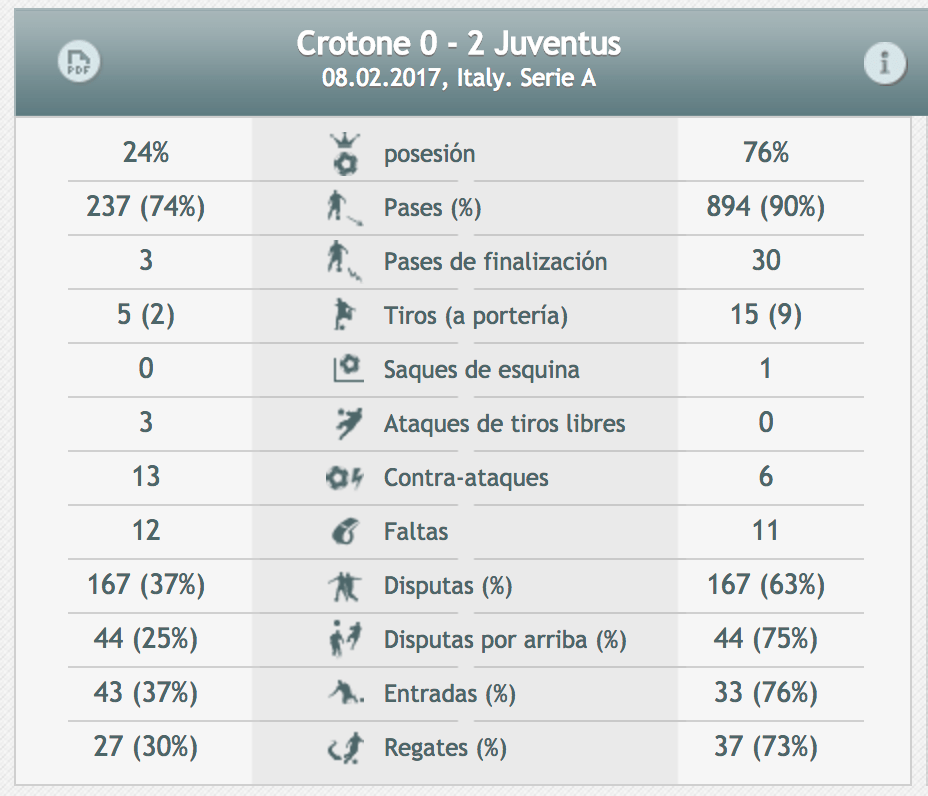Viewport: 928px width, 796px height.
Task: Click the Regates dribble icon
Action: (346, 747)
